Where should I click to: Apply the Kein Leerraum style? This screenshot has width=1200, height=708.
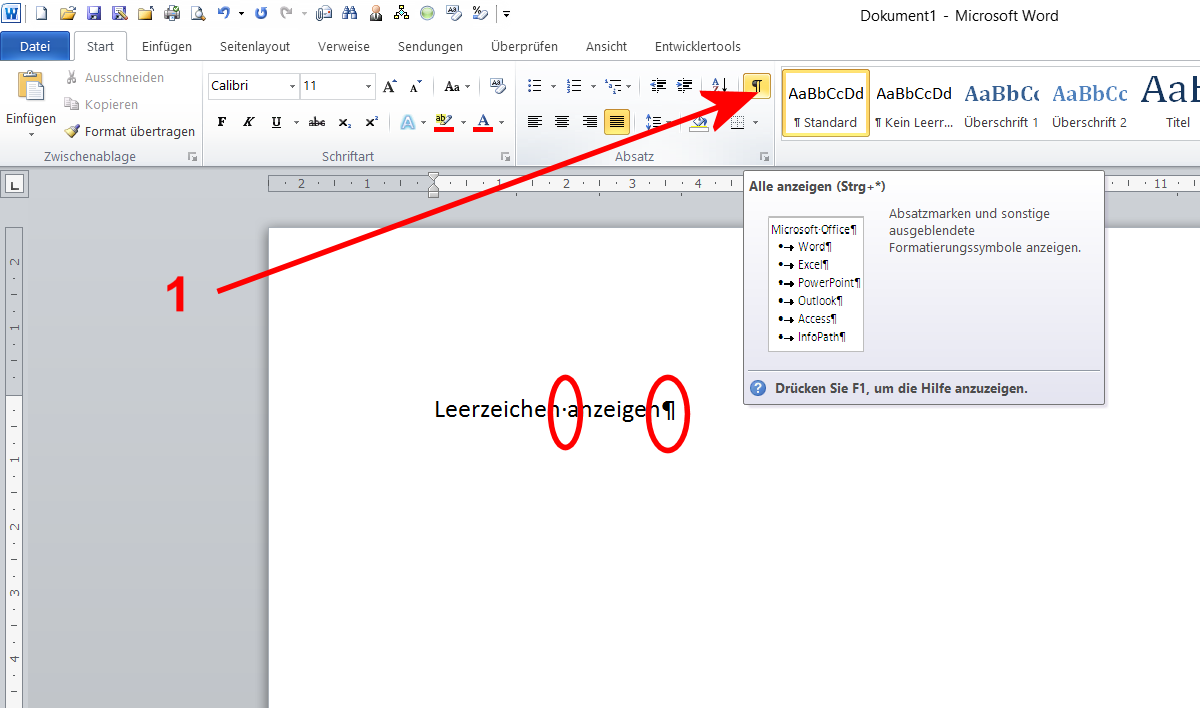(x=914, y=103)
